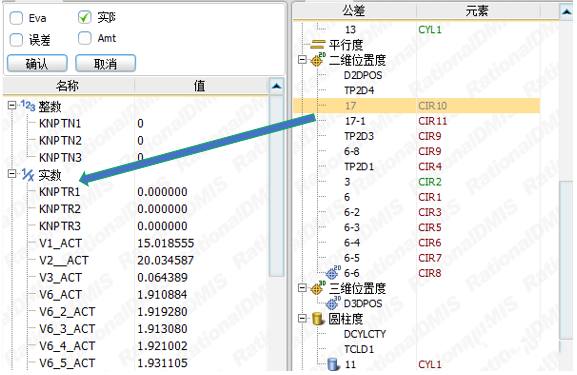Click the 2D position icon beside 6-6
The width and height of the screenshot is (577, 375).
[333, 273]
